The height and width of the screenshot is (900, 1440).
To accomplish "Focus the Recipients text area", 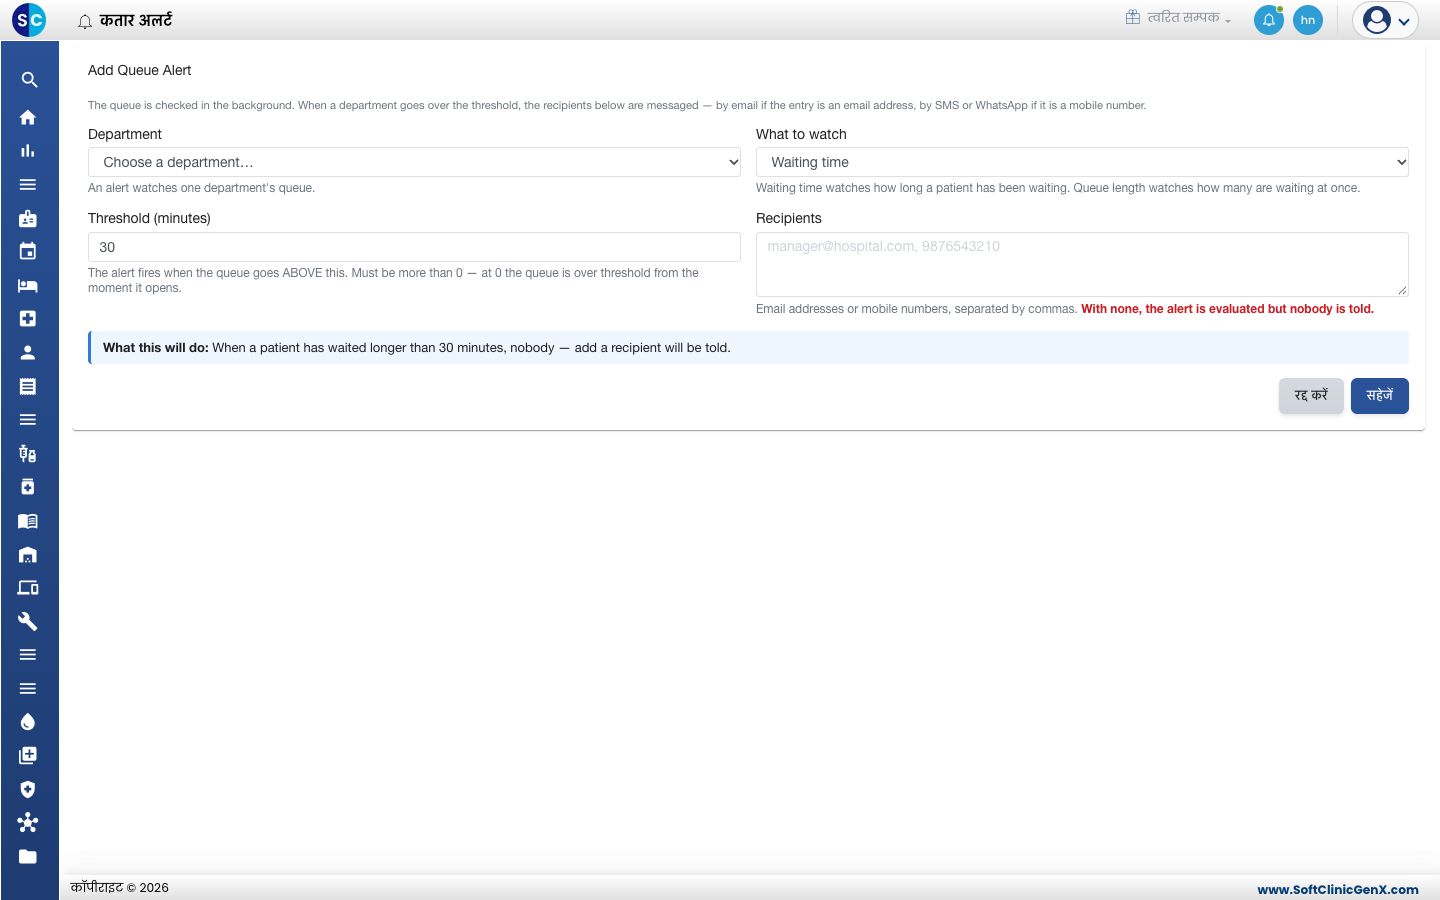I will click(x=1082, y=264).
